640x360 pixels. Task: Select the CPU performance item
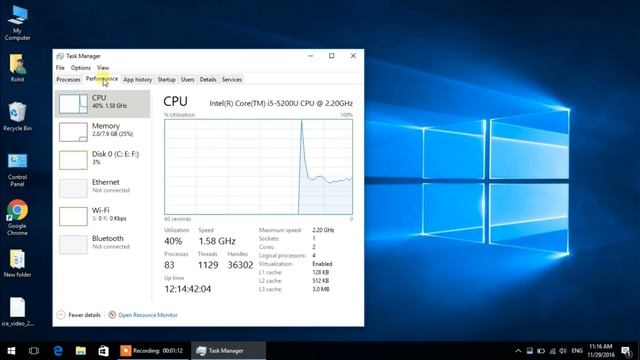pos(102,104)
